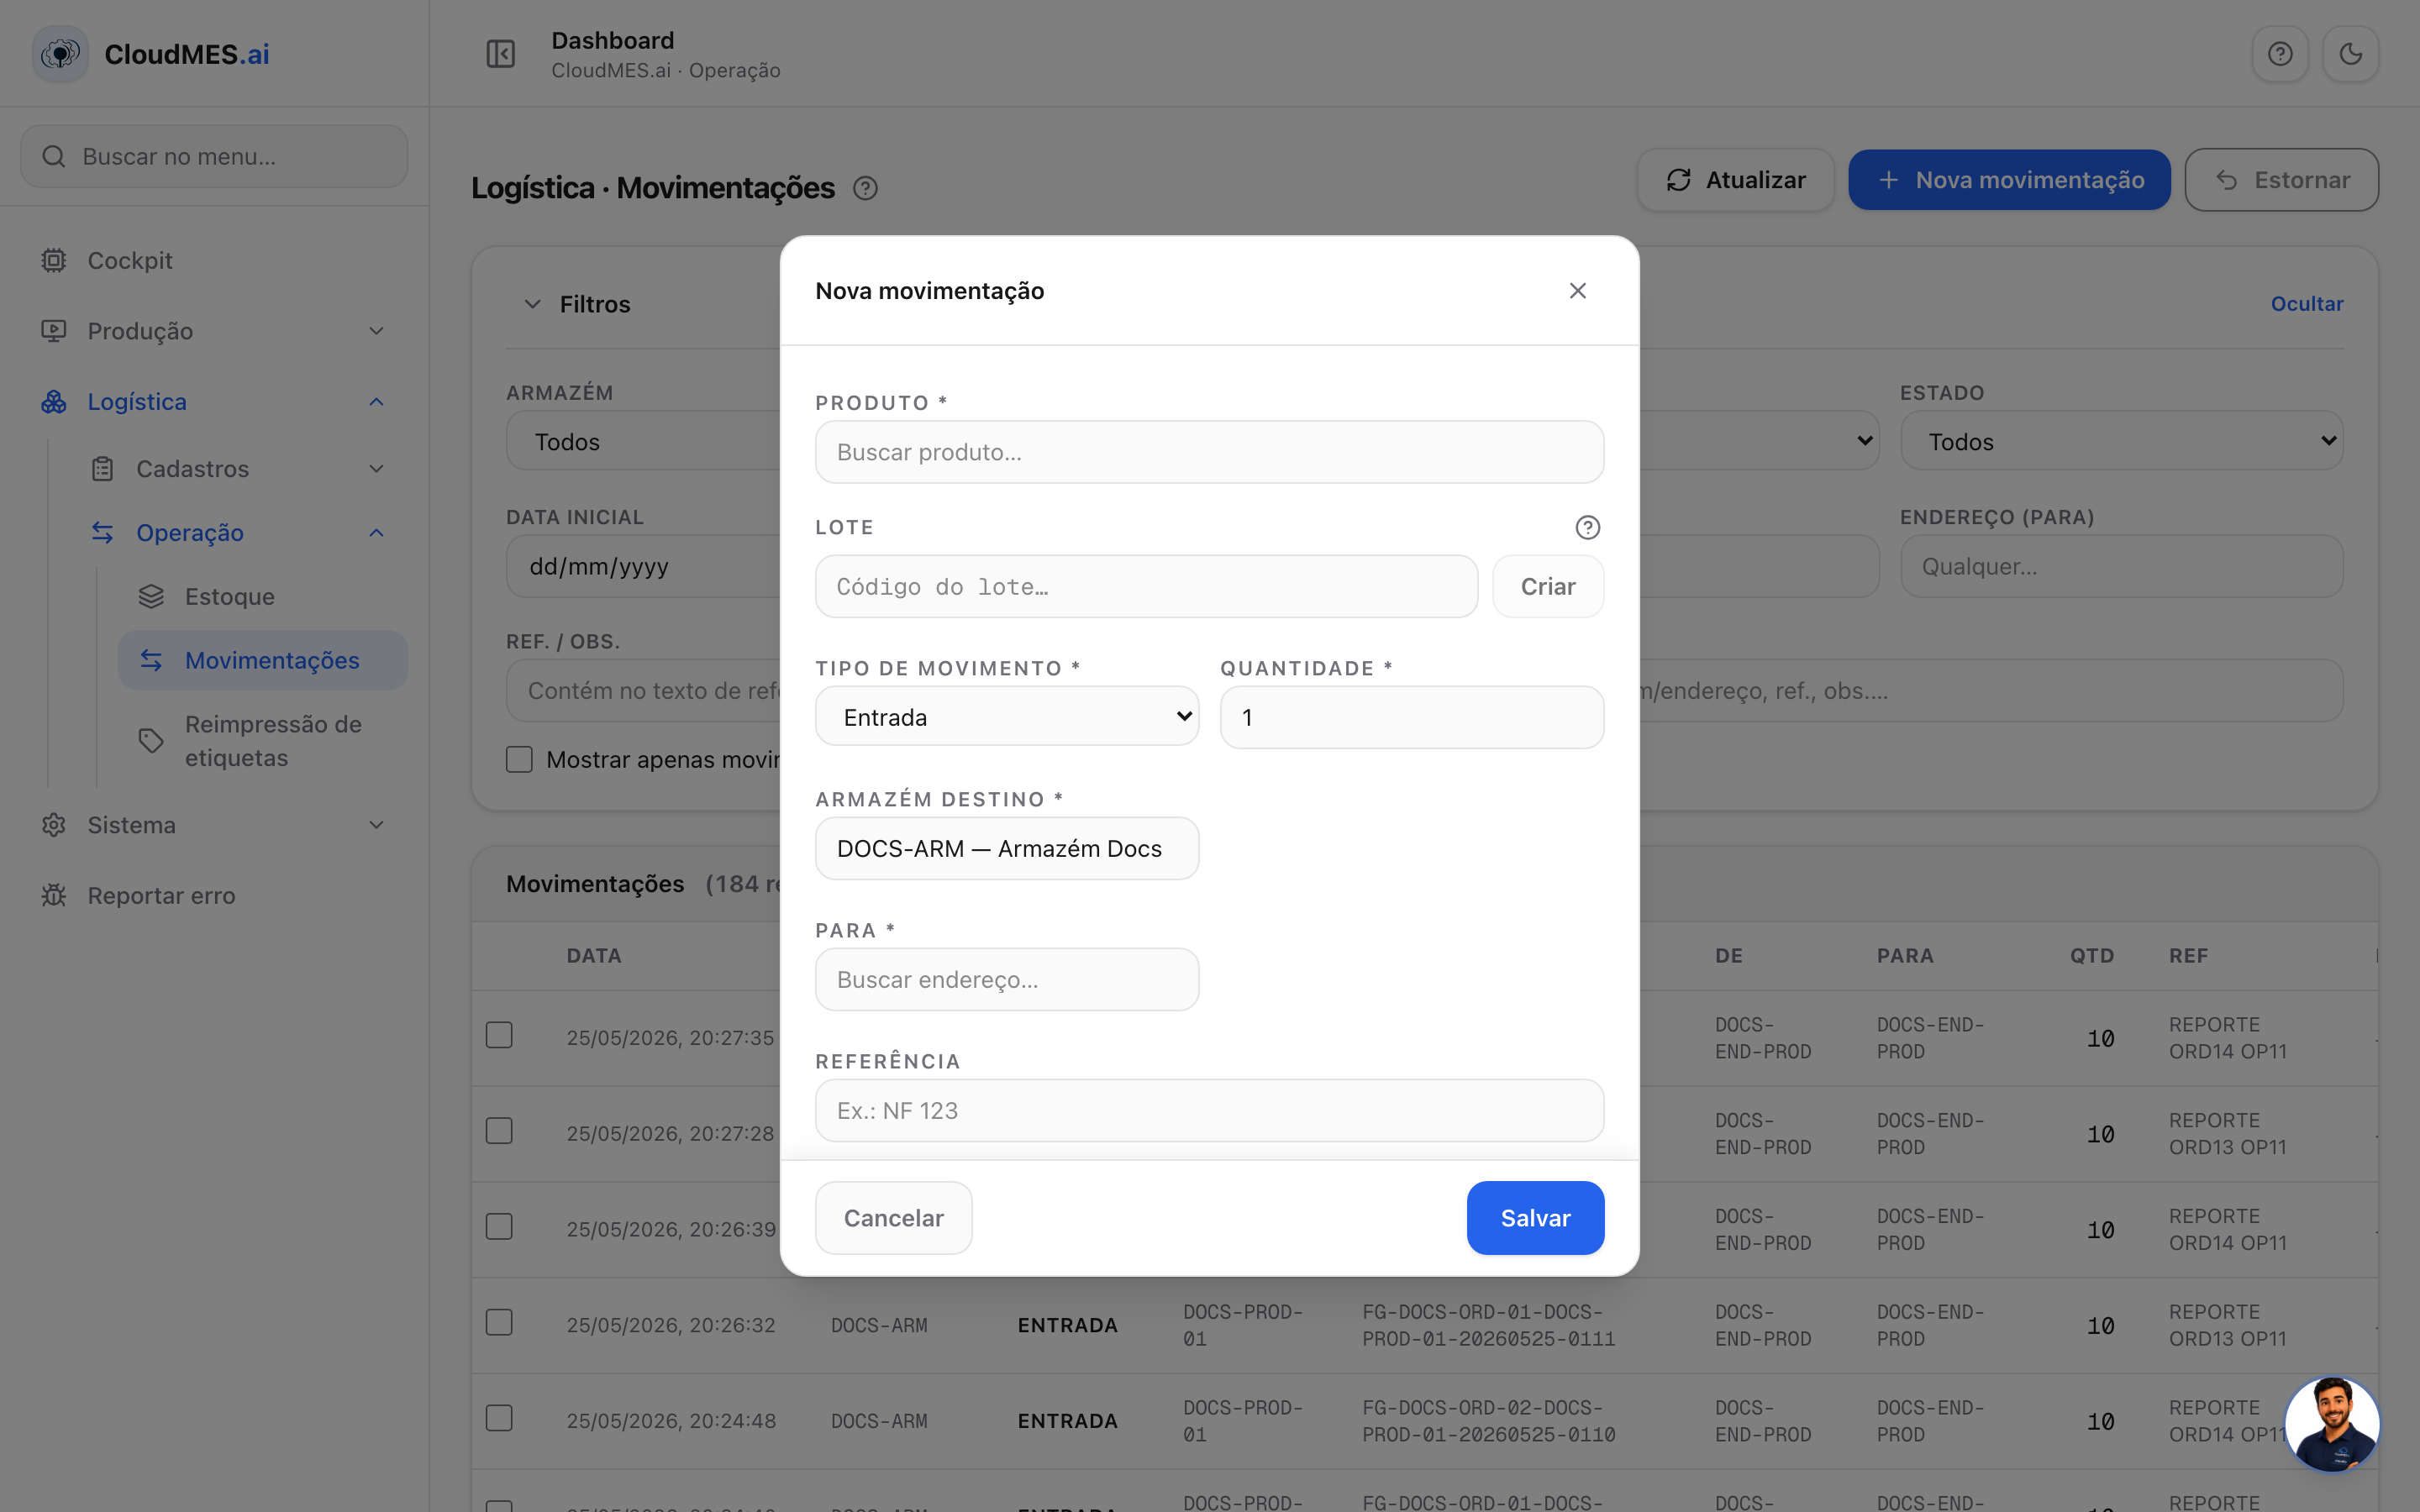The width and height of the screenshot is (2420, 1512).
Task: Focus the Código do lote field
Action: 1147,587
